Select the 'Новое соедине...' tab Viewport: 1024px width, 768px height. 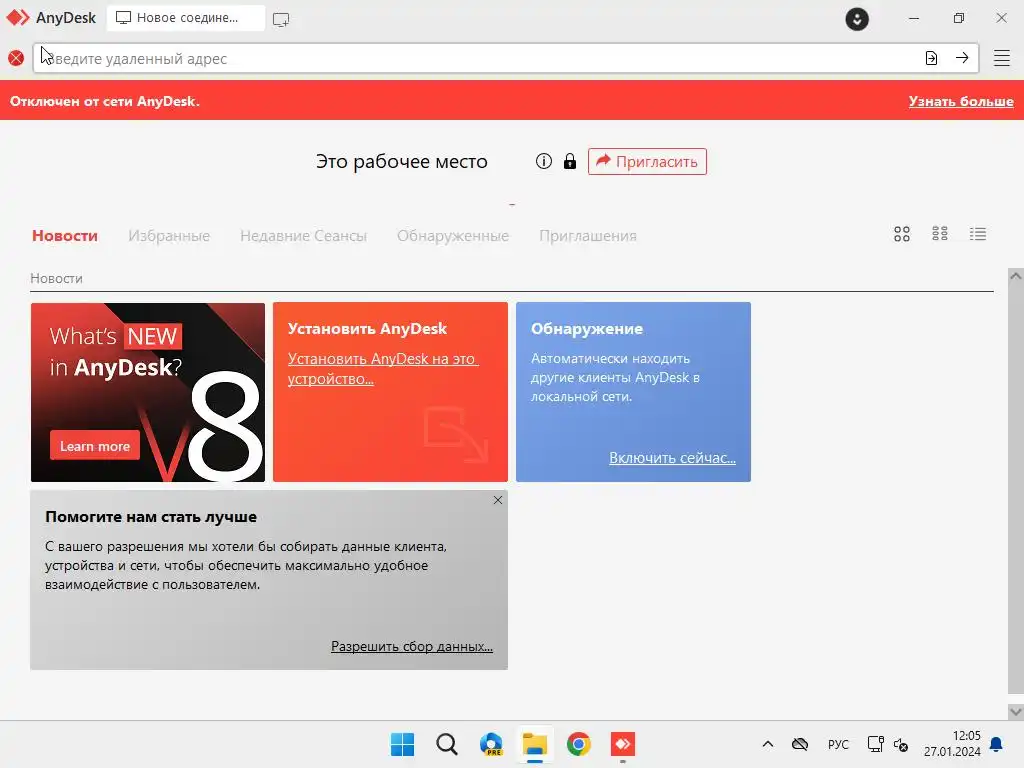pos(186,18)
